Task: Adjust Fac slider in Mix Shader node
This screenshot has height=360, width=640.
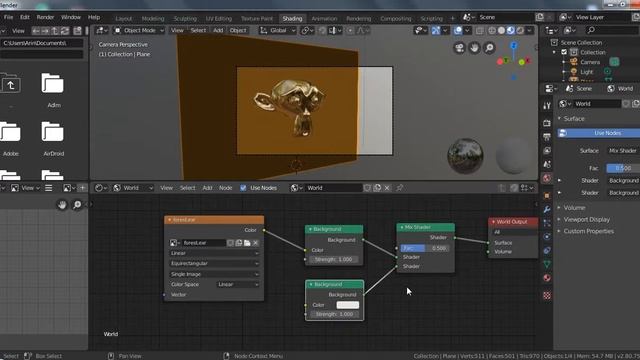Action: [424, 248]
